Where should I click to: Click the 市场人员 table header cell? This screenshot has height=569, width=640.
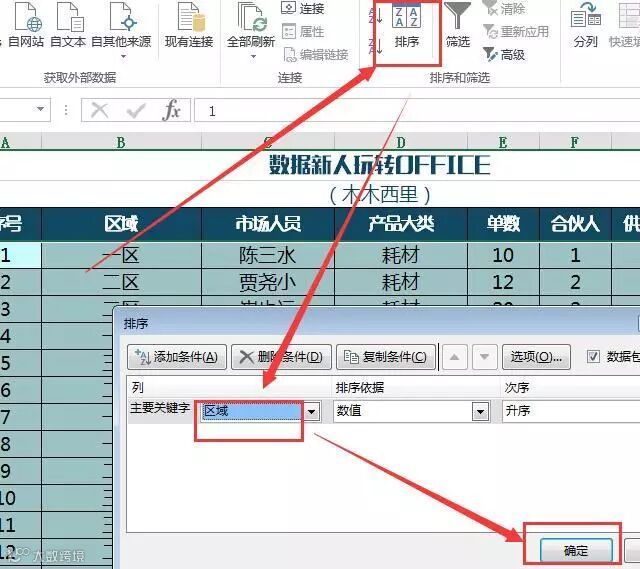268,224
